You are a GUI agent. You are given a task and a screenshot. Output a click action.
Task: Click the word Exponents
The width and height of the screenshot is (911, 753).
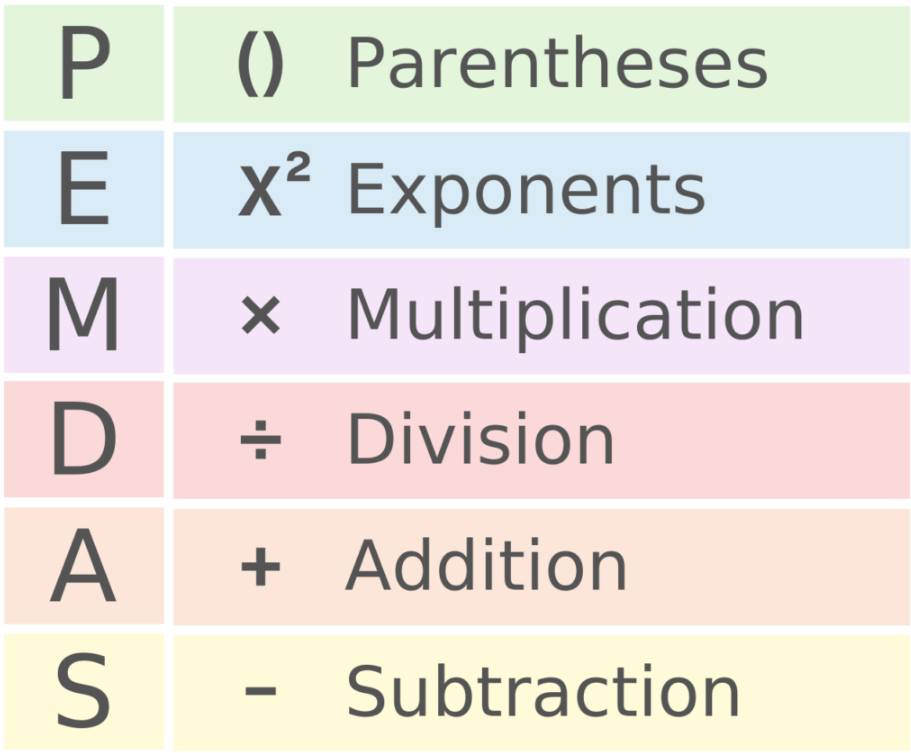point(526,193)
